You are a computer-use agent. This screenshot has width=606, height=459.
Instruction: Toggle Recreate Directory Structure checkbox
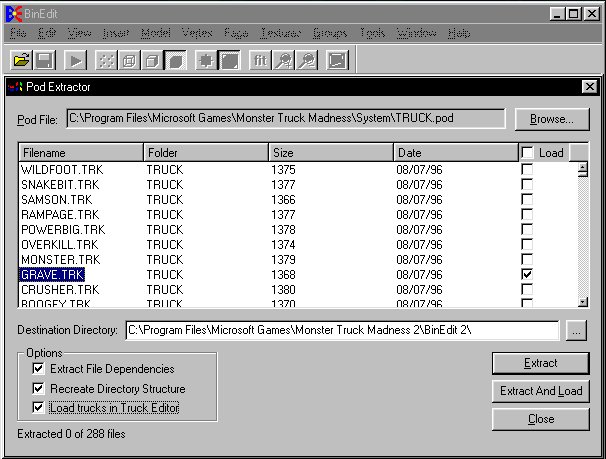39,389
